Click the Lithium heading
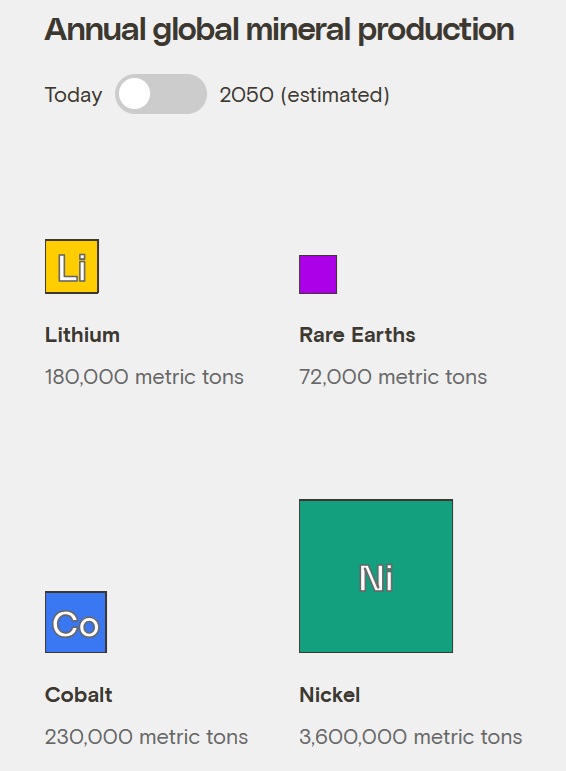Image resolution: width=566 pixels, height=771 pixels. (82, 335)
